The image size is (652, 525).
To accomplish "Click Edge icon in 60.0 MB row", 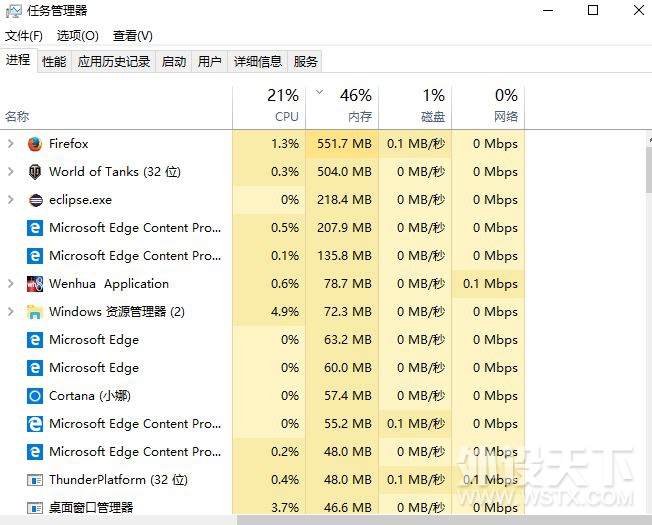I will coord(35,368).
